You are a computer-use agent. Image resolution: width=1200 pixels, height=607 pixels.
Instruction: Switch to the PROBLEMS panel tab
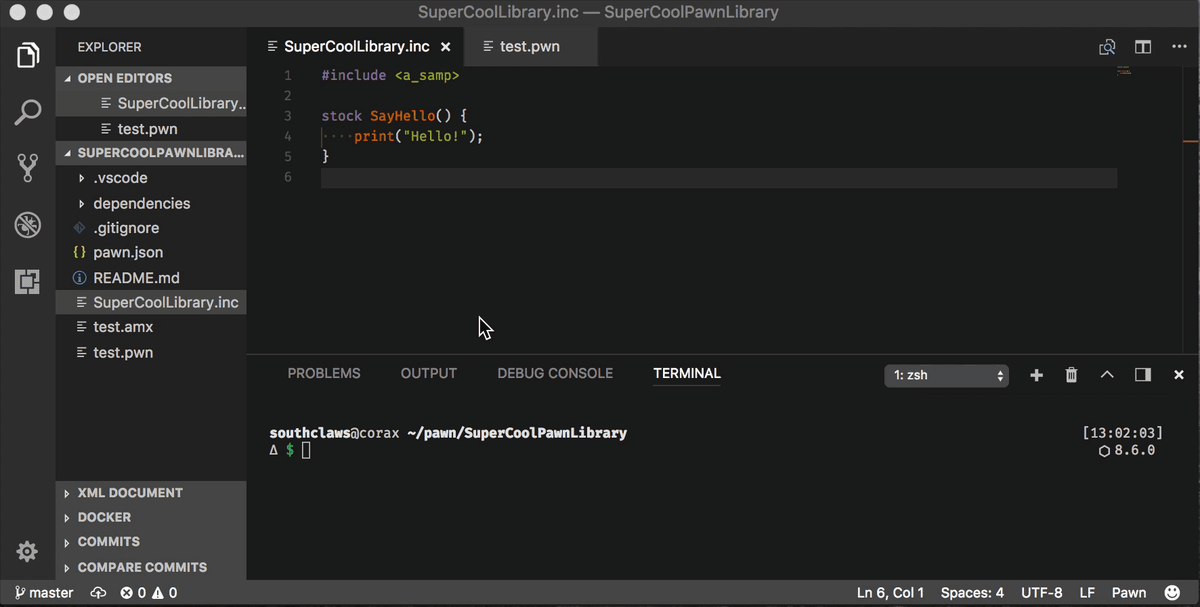324,373
